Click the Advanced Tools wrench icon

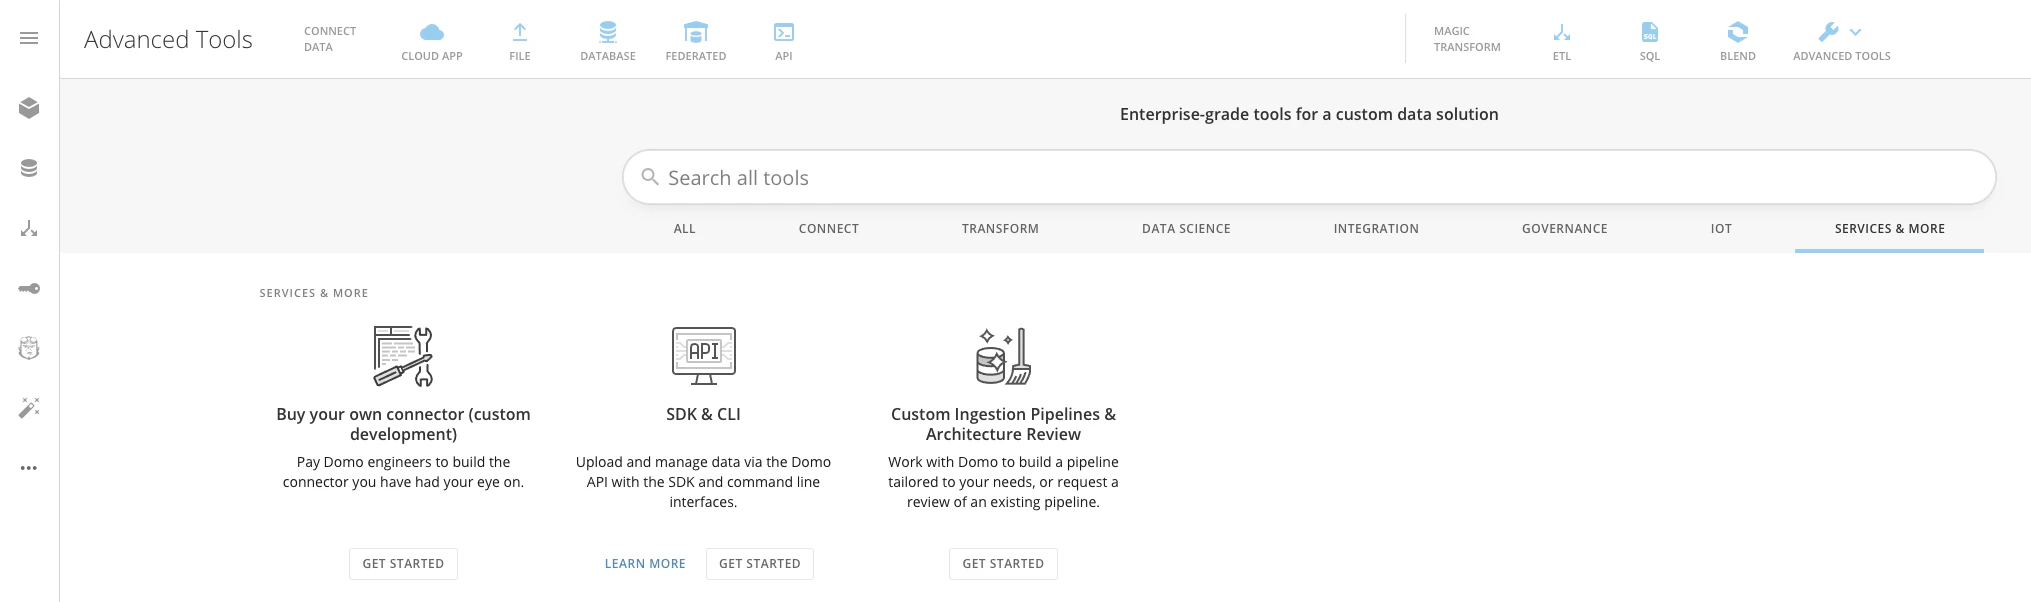pos(1829,32)
